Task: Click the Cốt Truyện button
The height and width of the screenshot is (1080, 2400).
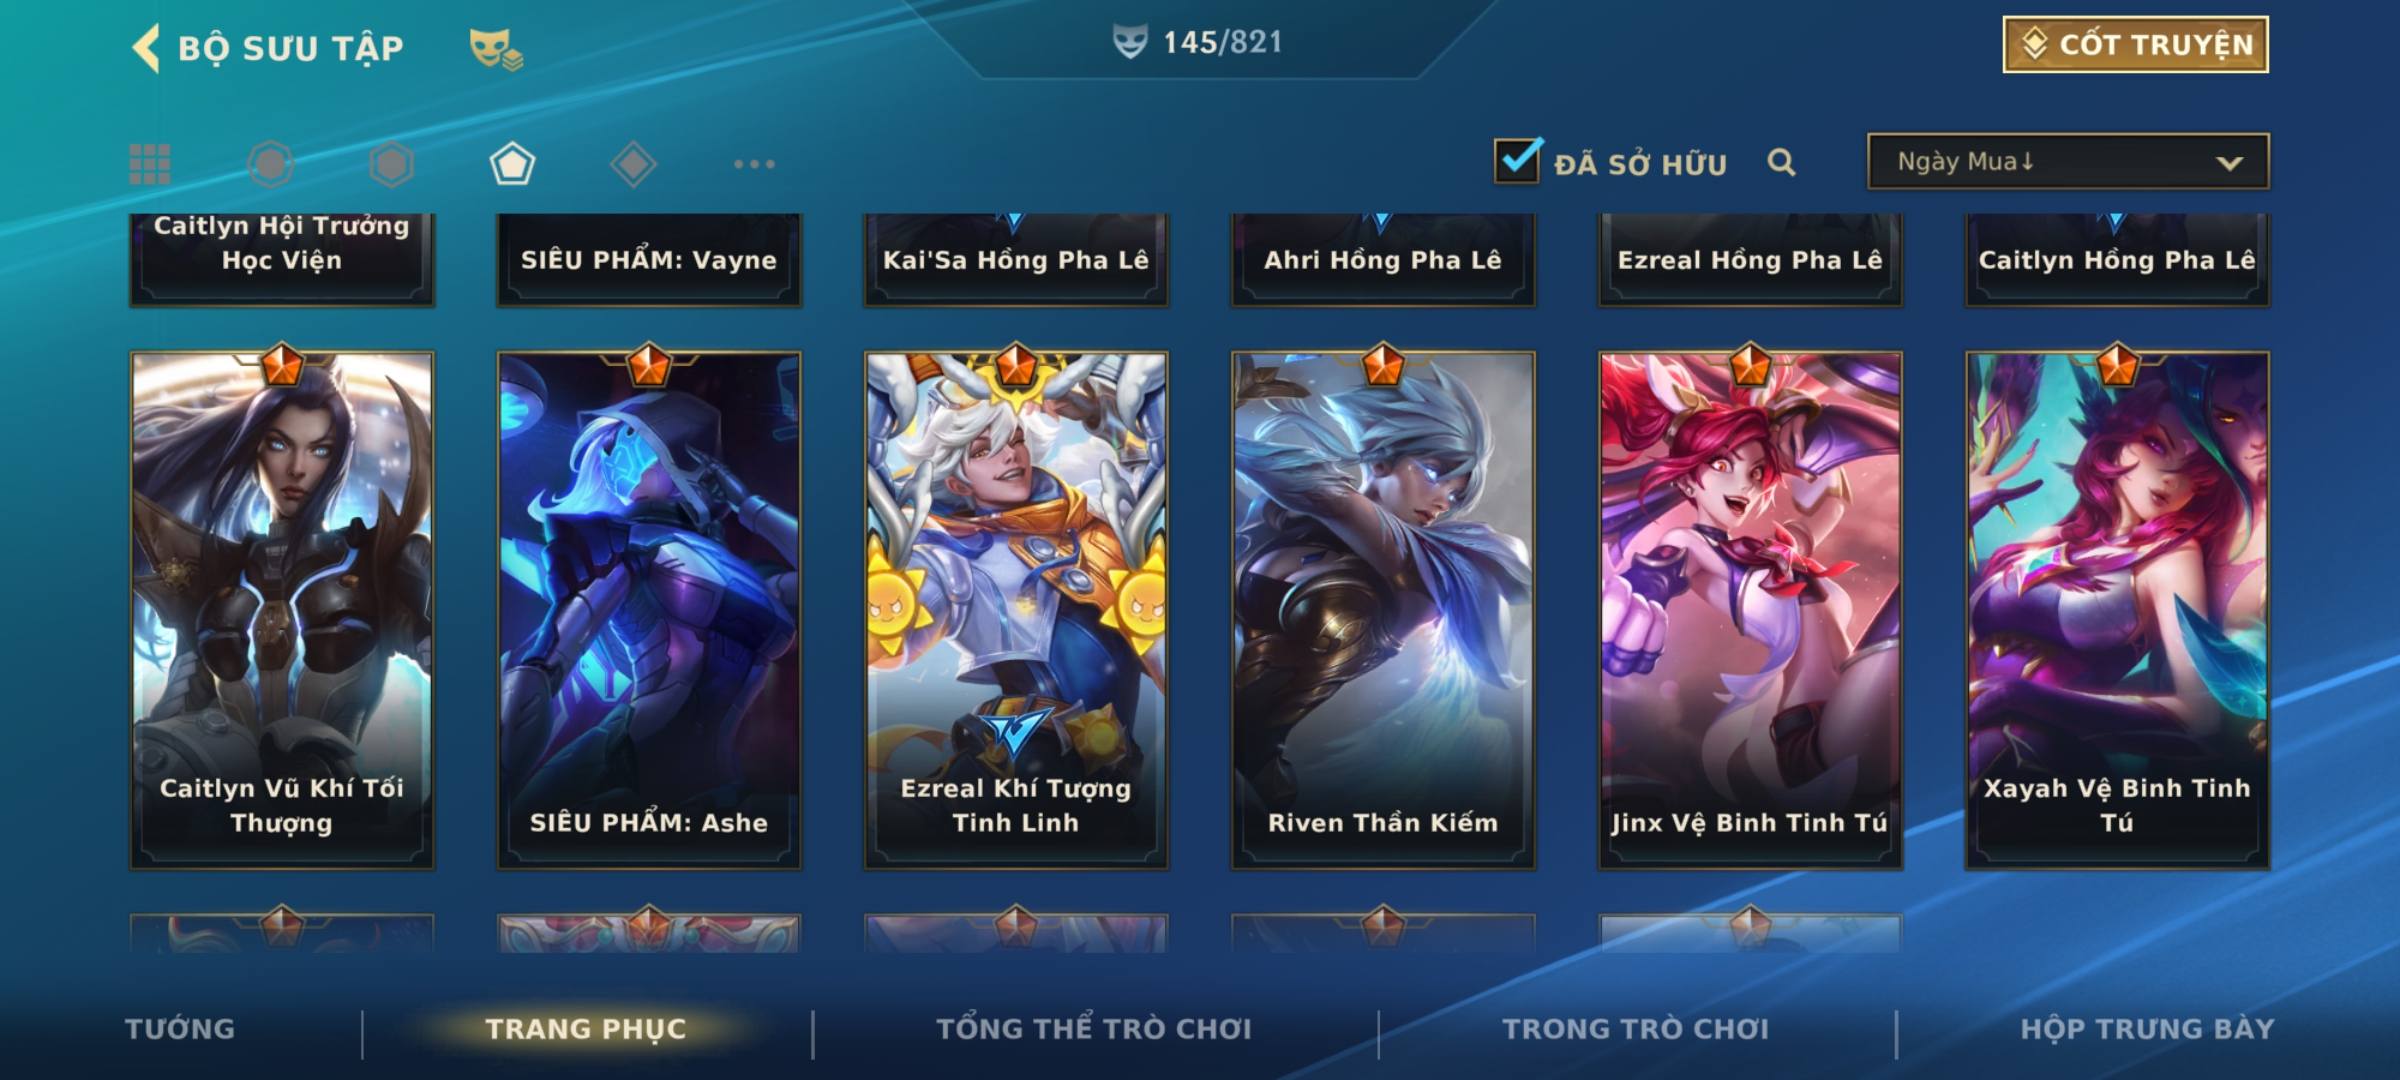Action: point(2135,45)
